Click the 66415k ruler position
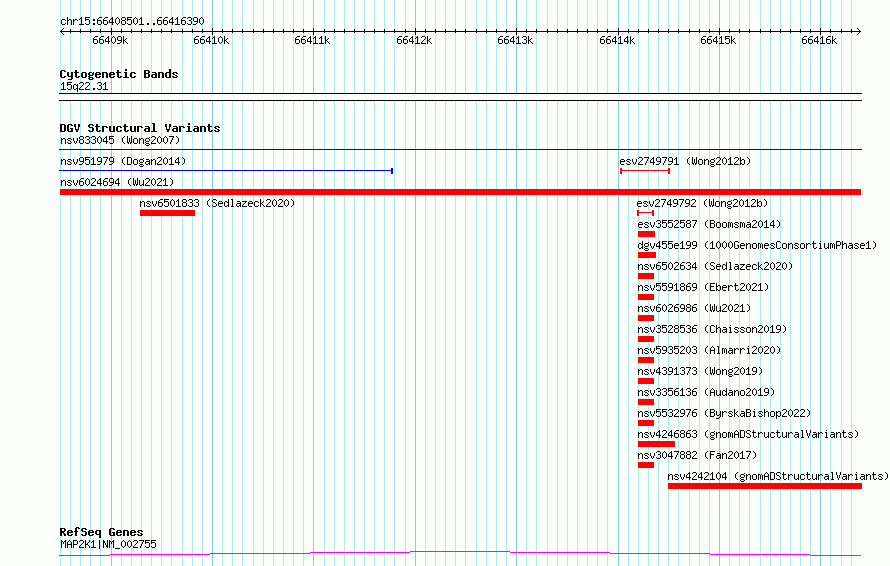The image size is (890, 566). click(x=718, y=41)
